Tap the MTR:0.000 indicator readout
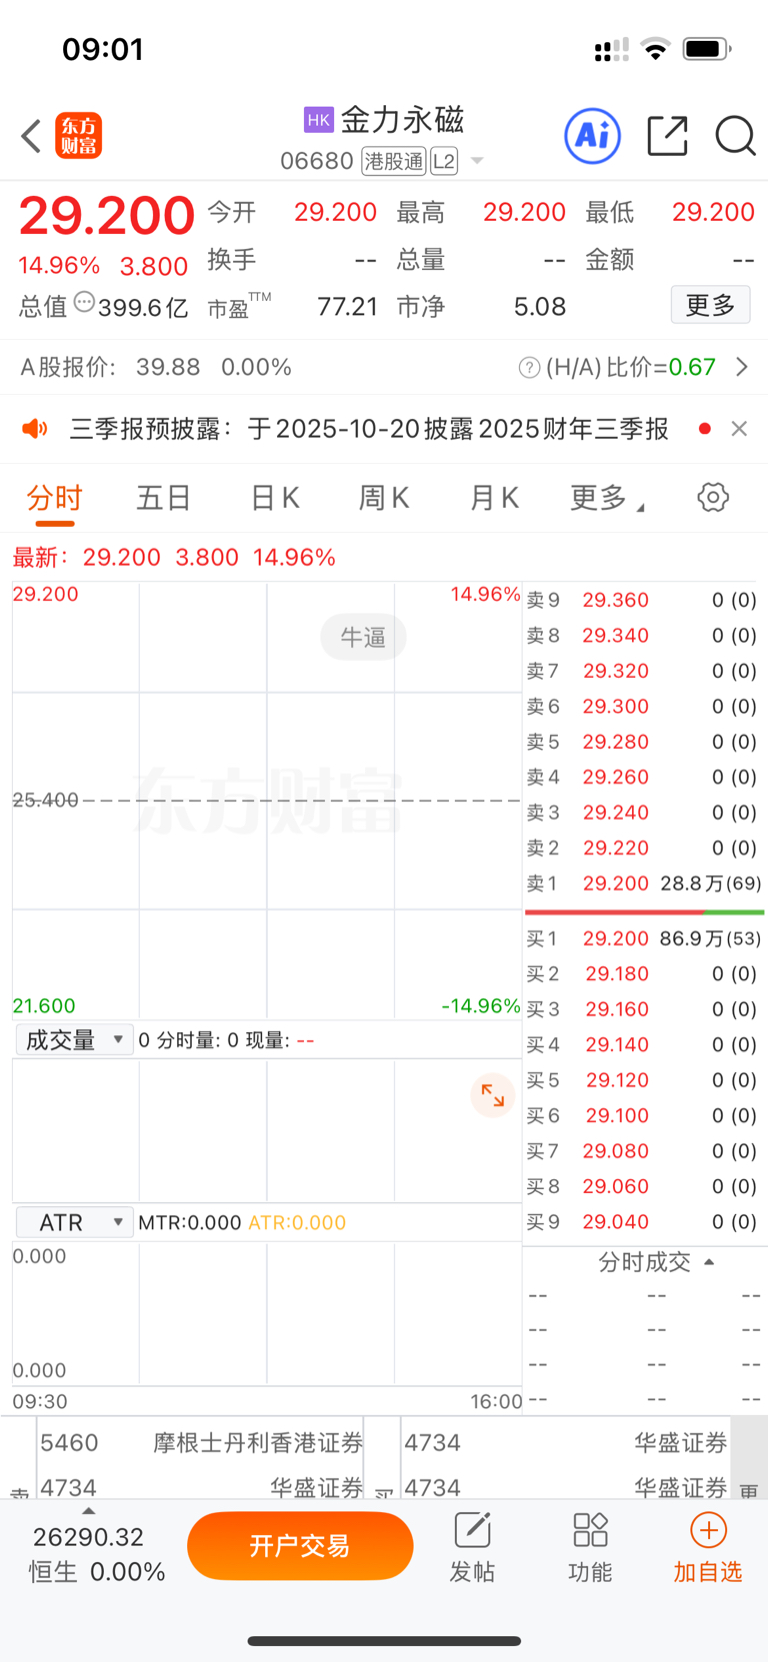This screenshot has height=1663, width=768. (190, 1222)
